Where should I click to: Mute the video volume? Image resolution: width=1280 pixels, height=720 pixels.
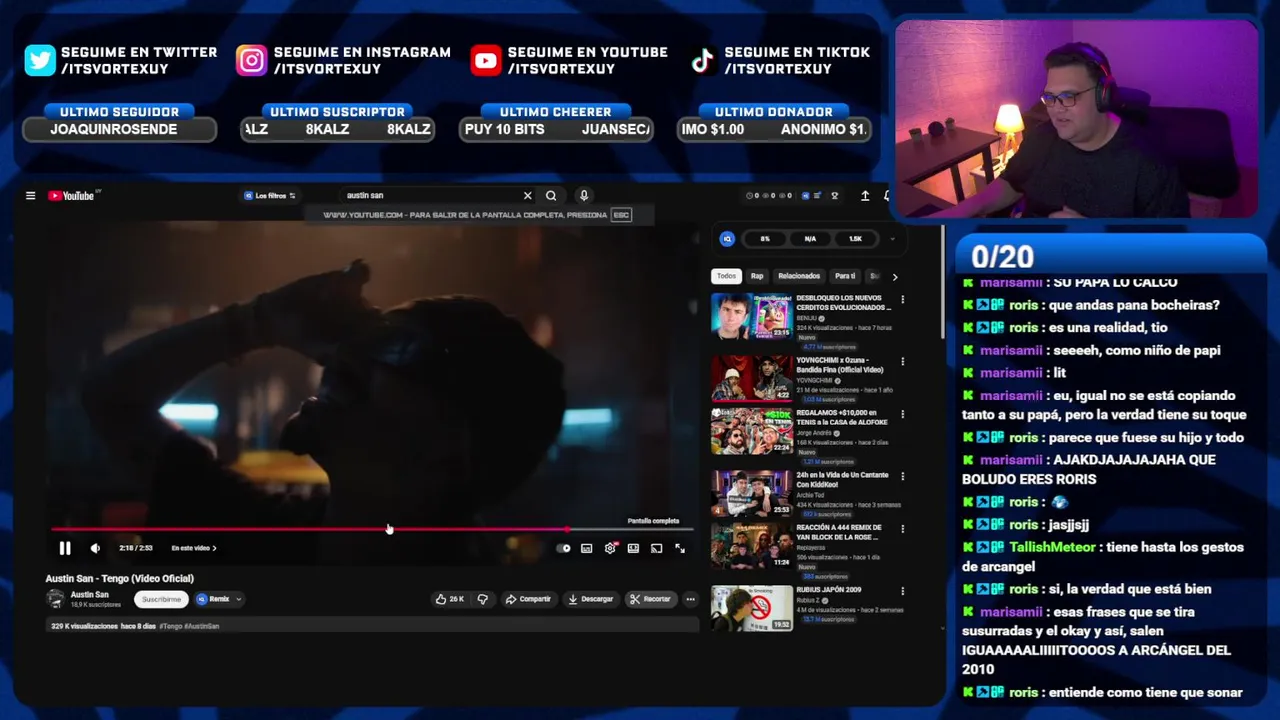(95, 548)
